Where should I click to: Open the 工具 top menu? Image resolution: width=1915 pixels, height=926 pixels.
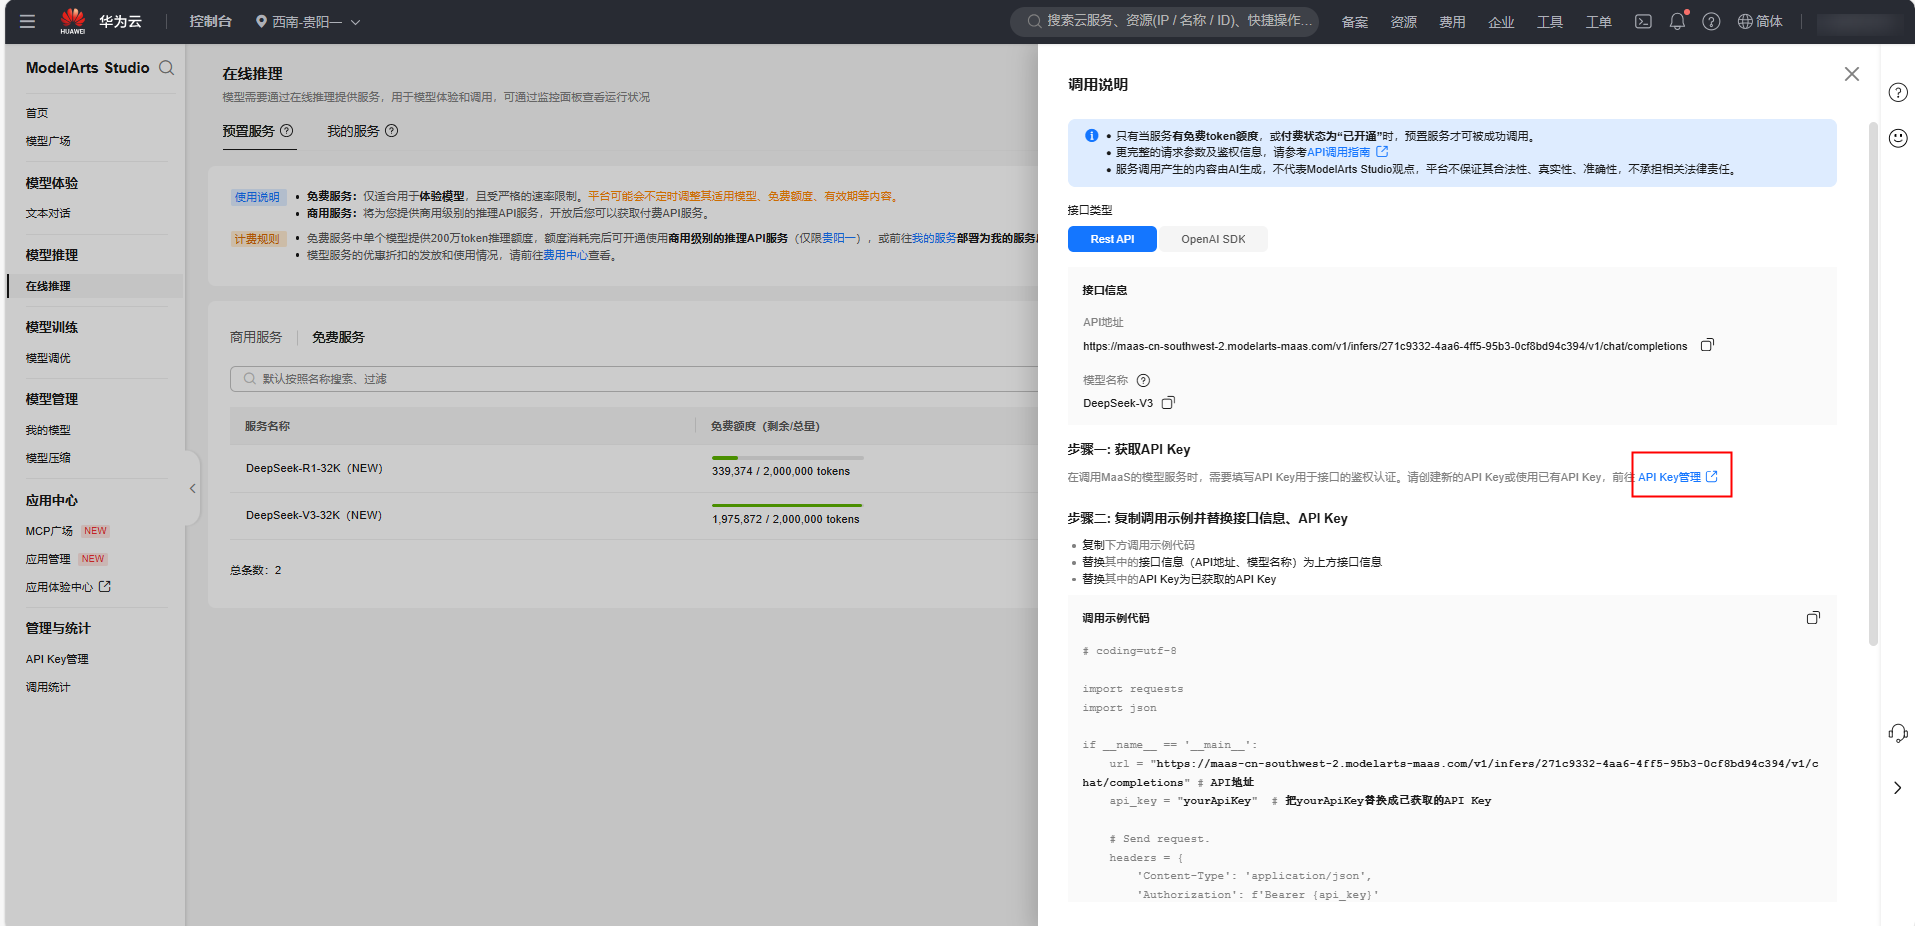(1550, 21)
